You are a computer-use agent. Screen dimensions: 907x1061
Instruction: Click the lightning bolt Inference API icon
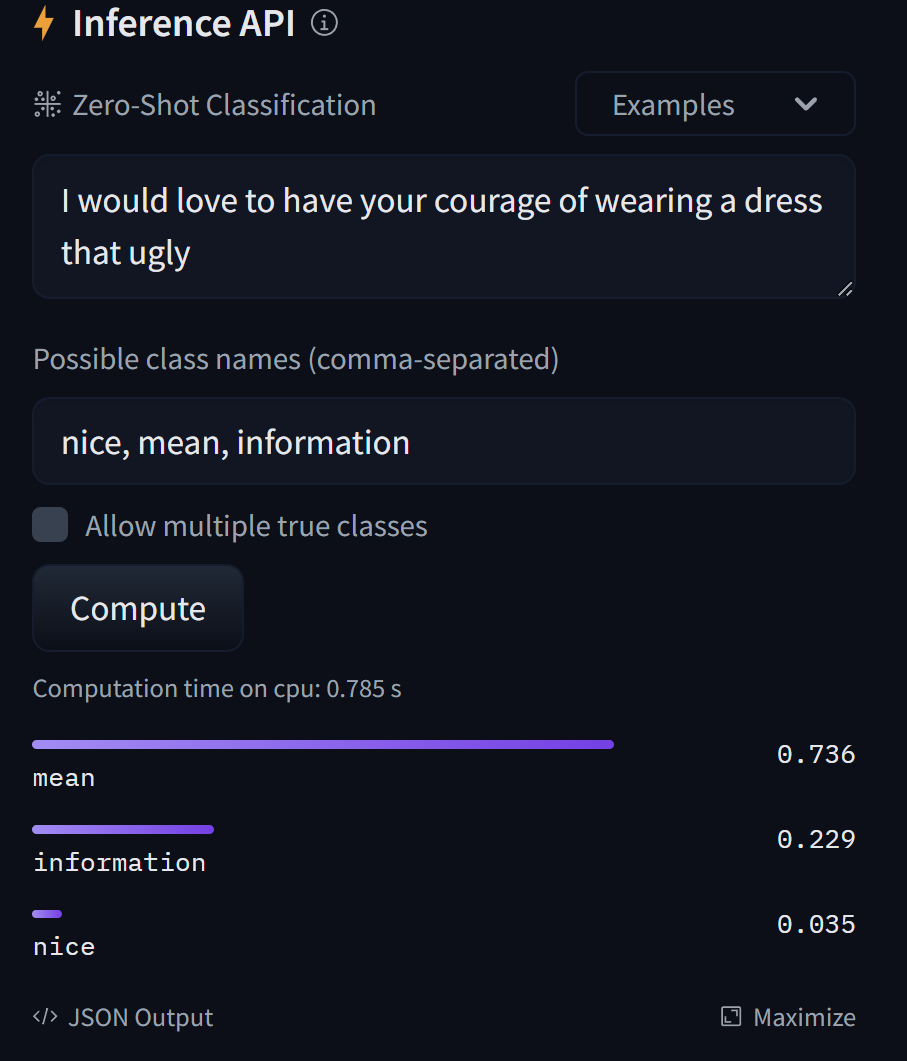44,23
